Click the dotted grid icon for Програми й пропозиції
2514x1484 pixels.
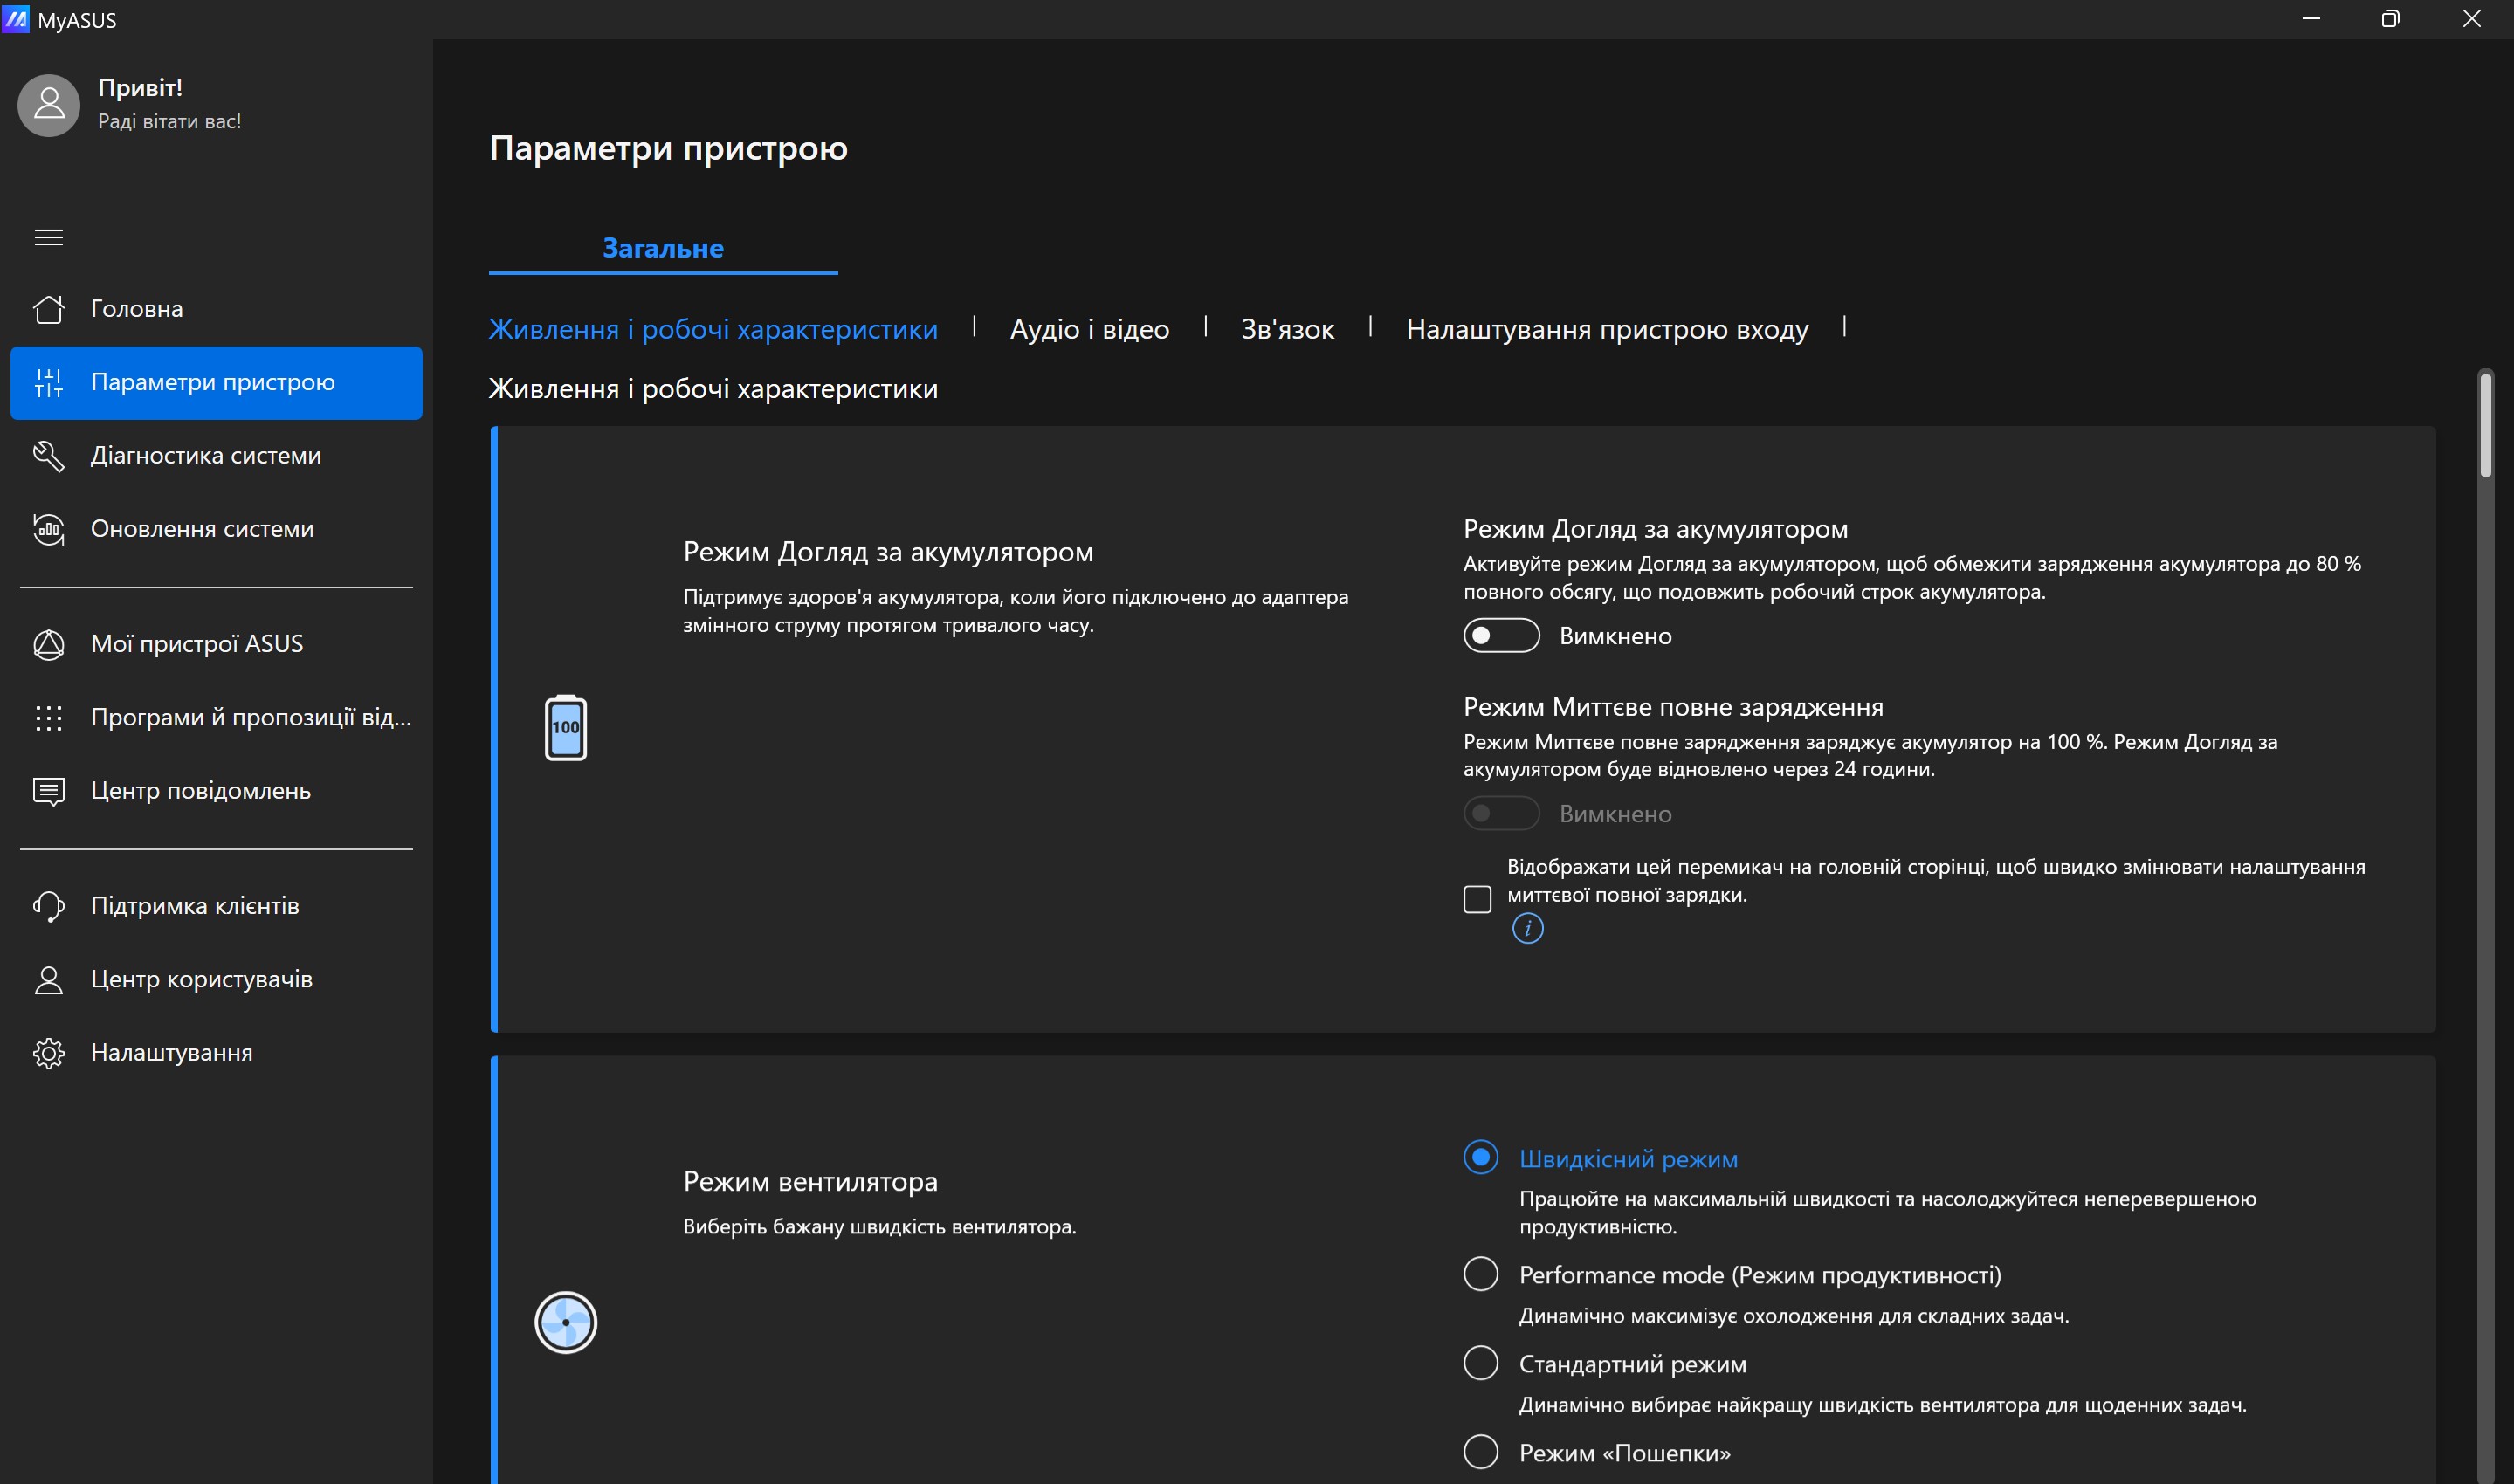49,718
